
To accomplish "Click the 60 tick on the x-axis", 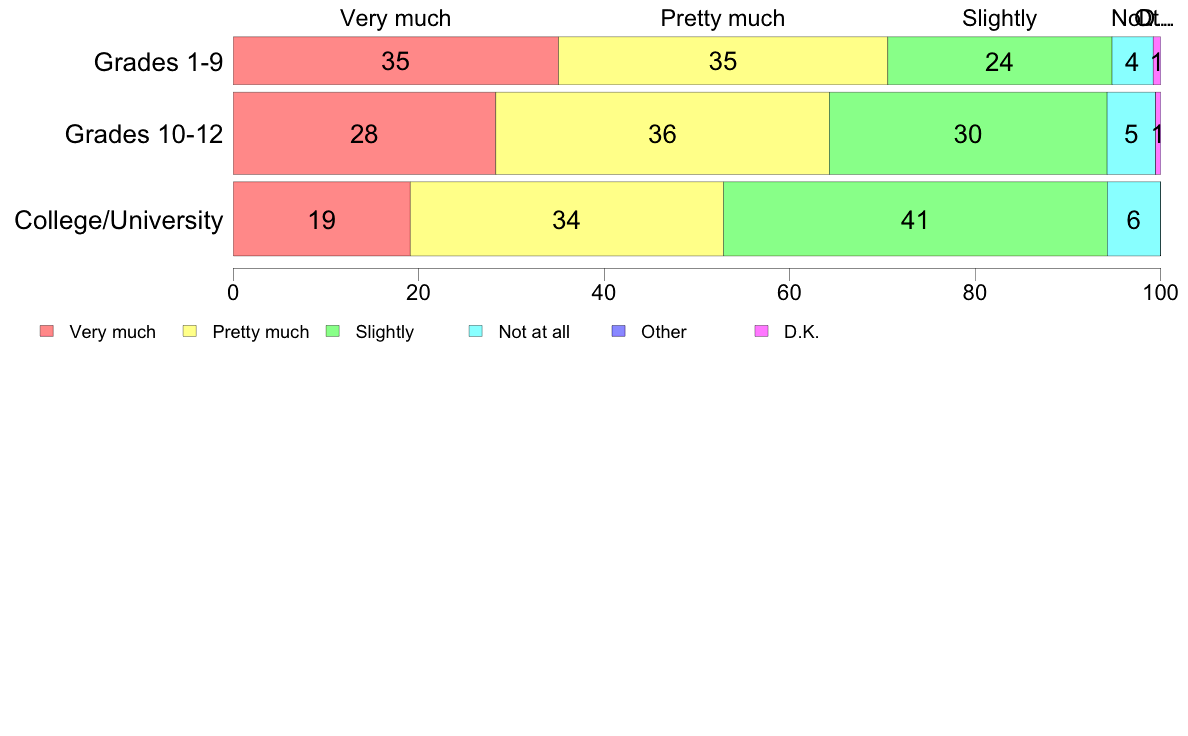I will 789,293.
